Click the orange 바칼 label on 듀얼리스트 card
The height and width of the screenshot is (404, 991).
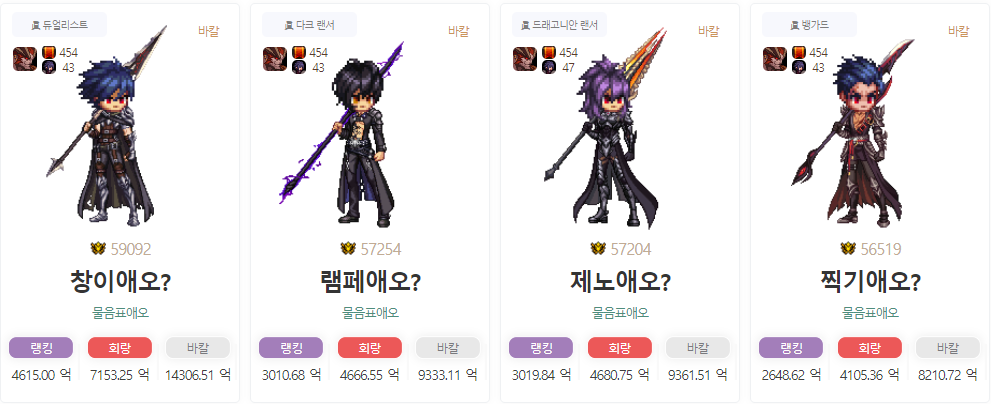coord(209,31)
